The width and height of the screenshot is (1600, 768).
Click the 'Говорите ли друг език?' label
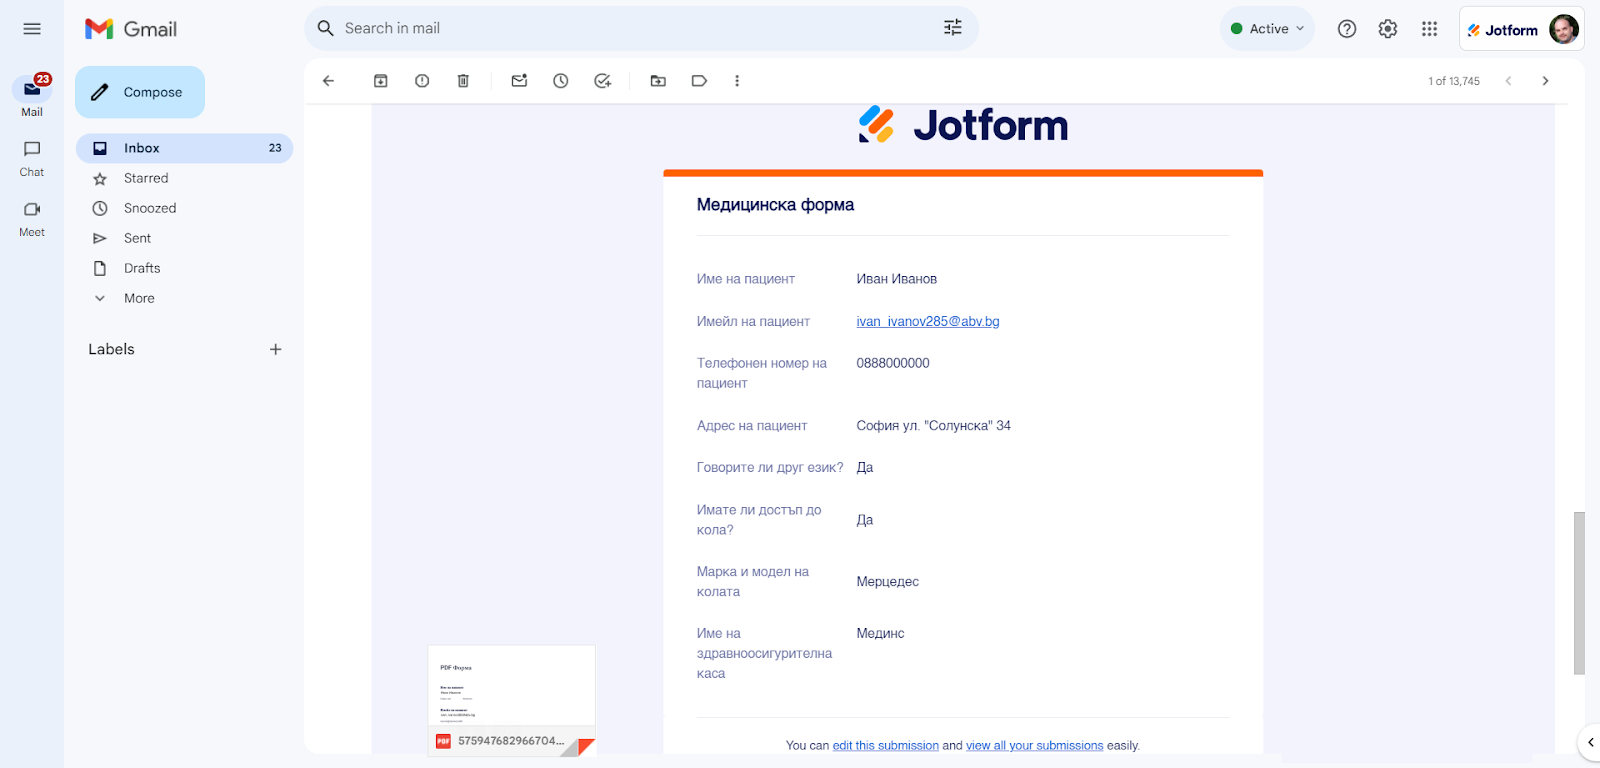coord(770,468)
